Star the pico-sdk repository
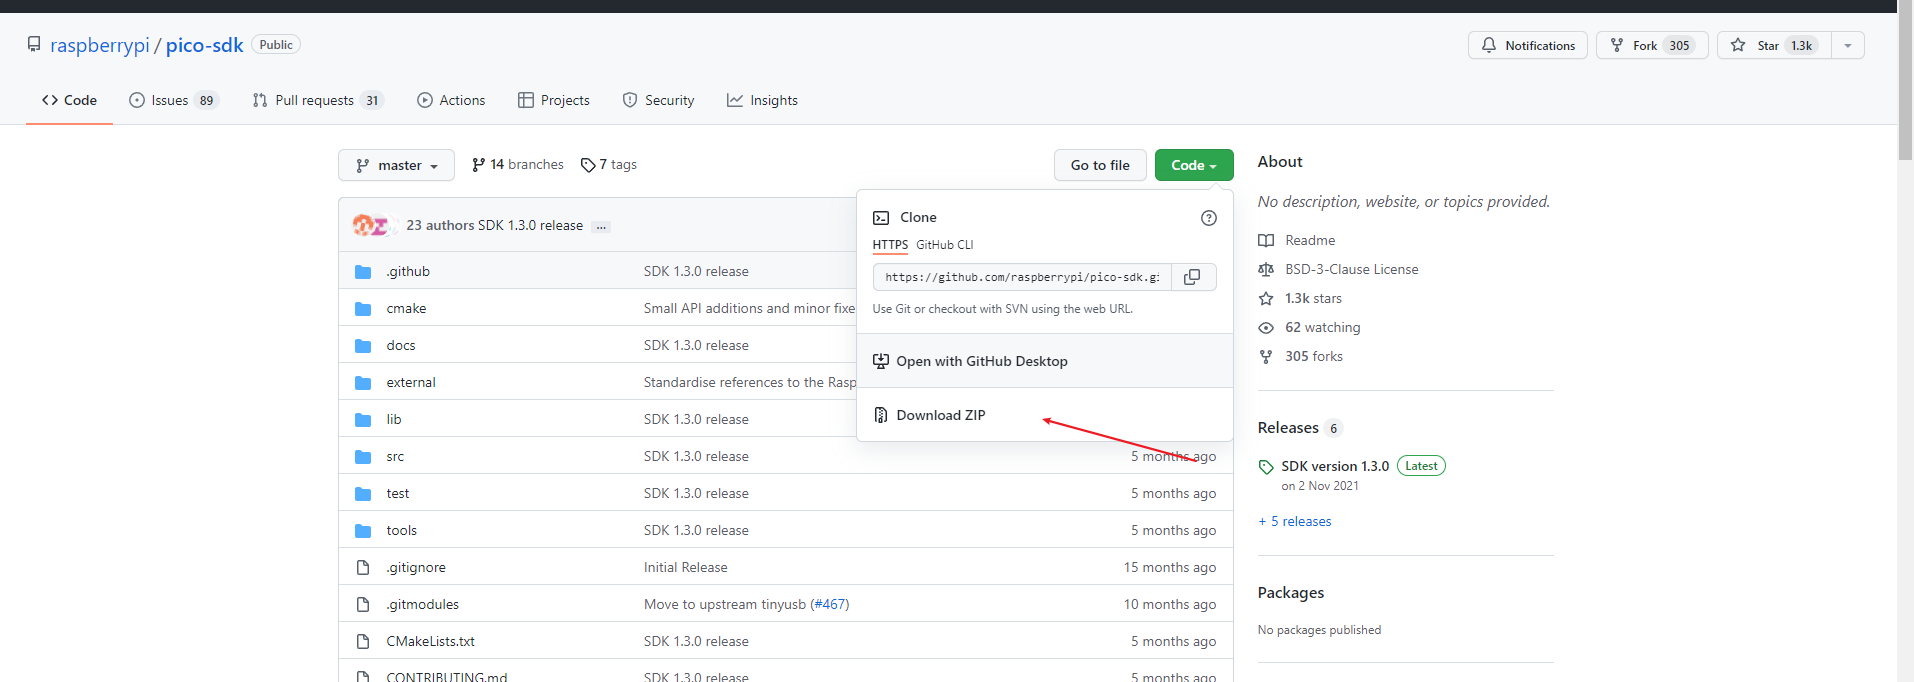This screenshot has height=682, width=1914. tap(1774, 45)
